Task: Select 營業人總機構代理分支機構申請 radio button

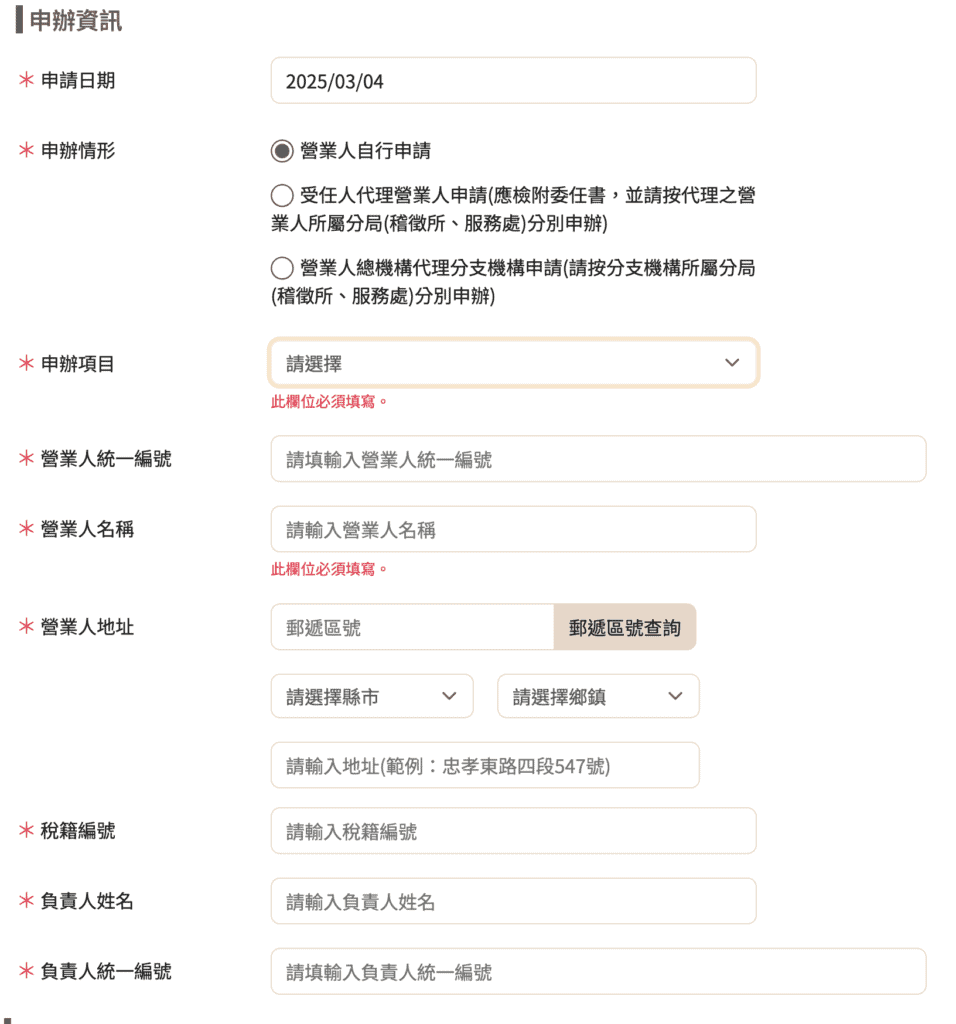Action: pyautogui.click(x=281, y=268)
